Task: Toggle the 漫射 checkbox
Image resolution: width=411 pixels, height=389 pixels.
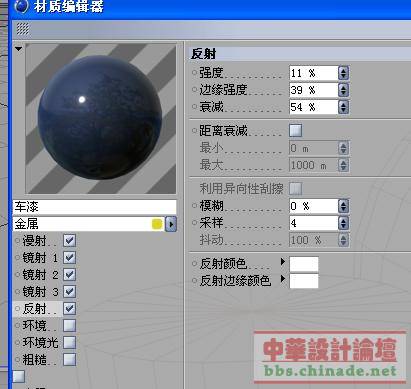Action: (69, 241)
